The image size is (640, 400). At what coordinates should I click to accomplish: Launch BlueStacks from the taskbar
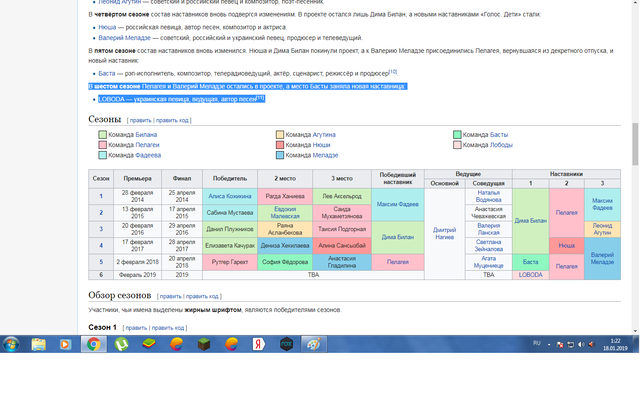(149, 344)
